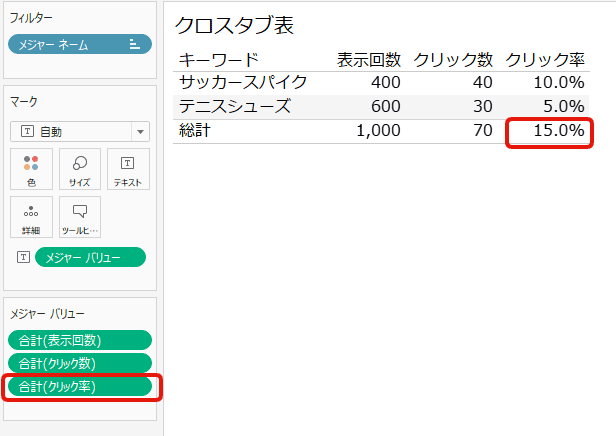The height and width of the screenshot is (436, 616).
Task: Select the メジャー ネーム filter pill
Action: pos(70,44)
